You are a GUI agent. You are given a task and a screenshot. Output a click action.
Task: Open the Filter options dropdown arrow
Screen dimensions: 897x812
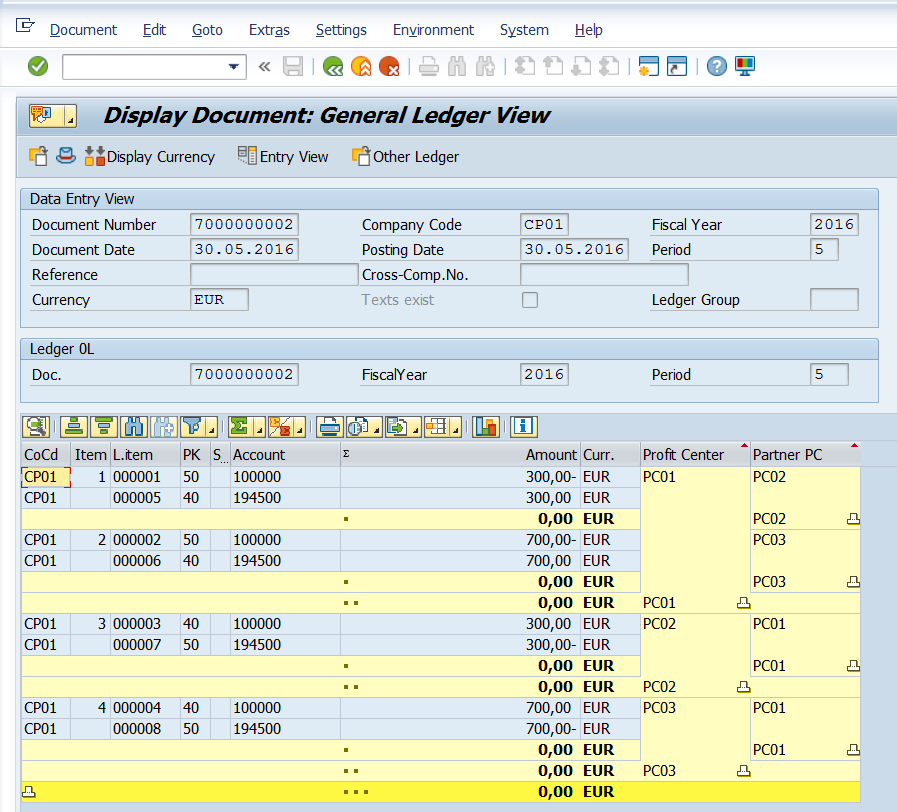click(212, 428)
